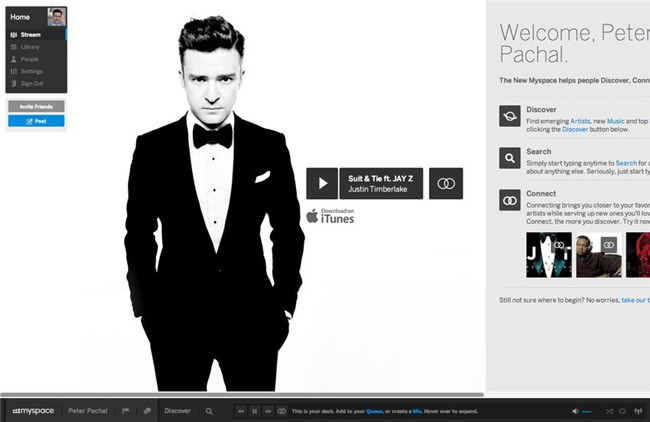The image size is (650, 422).
Task: Connect to the Suit & Tie song
Action: pyautogui.click(x=446, y=183)
